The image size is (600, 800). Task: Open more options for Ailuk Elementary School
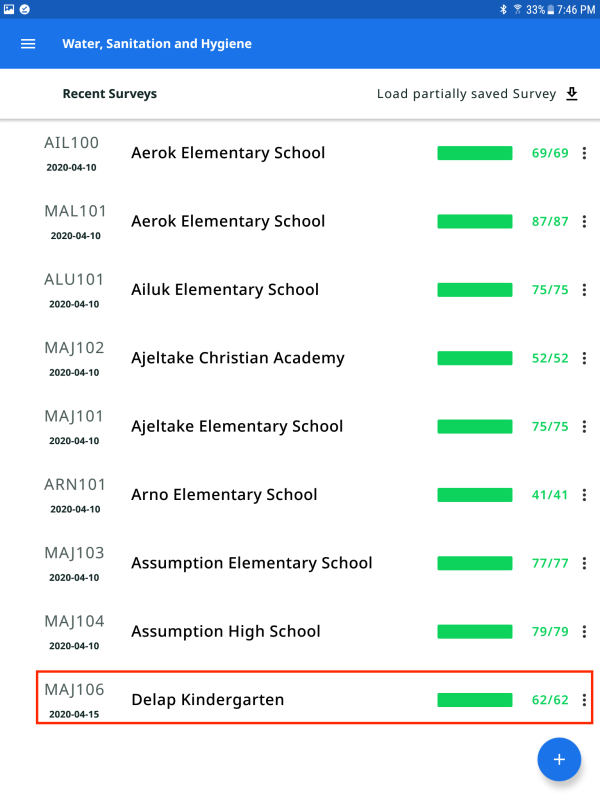(x=584, y=290)
